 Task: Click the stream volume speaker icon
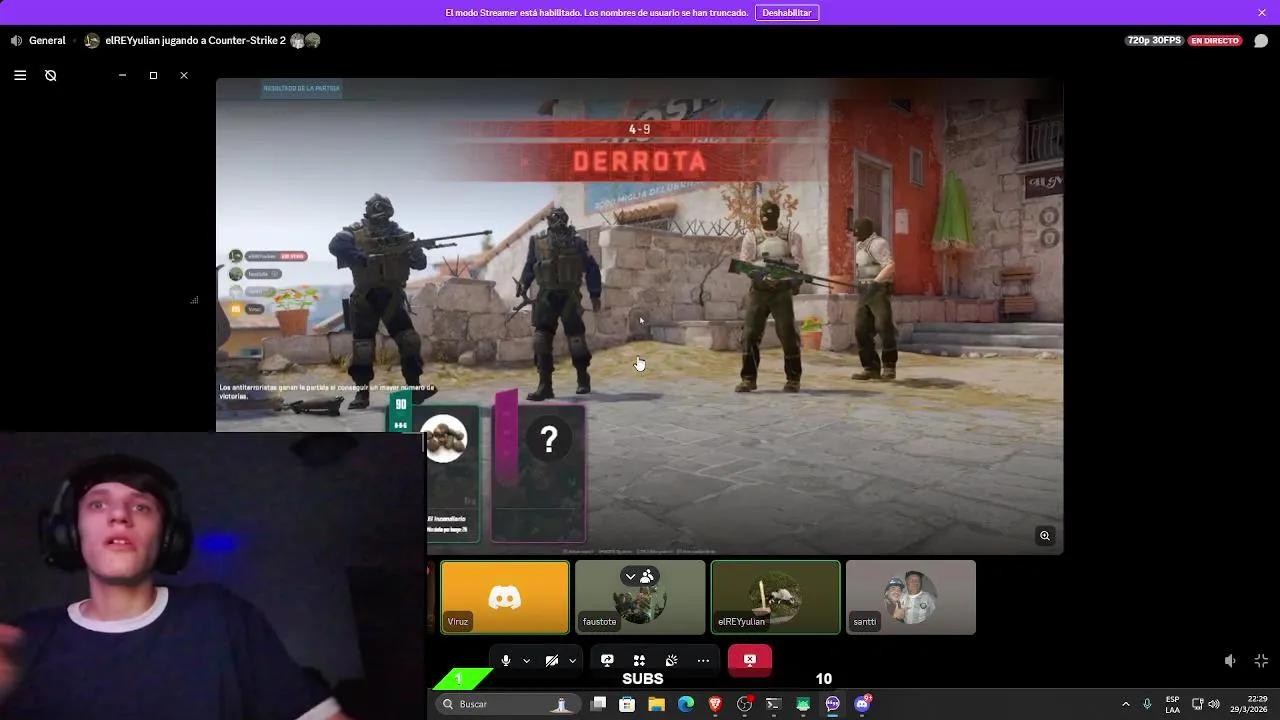pos(1230,661)
